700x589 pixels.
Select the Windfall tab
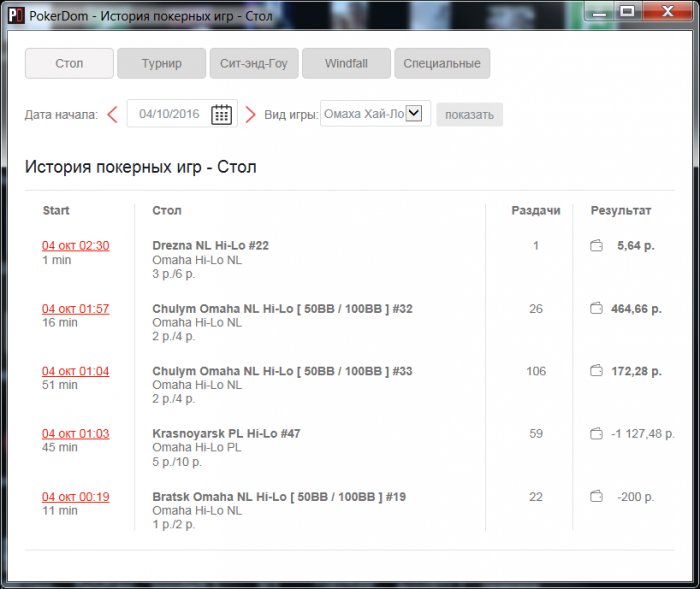[346, 63]
